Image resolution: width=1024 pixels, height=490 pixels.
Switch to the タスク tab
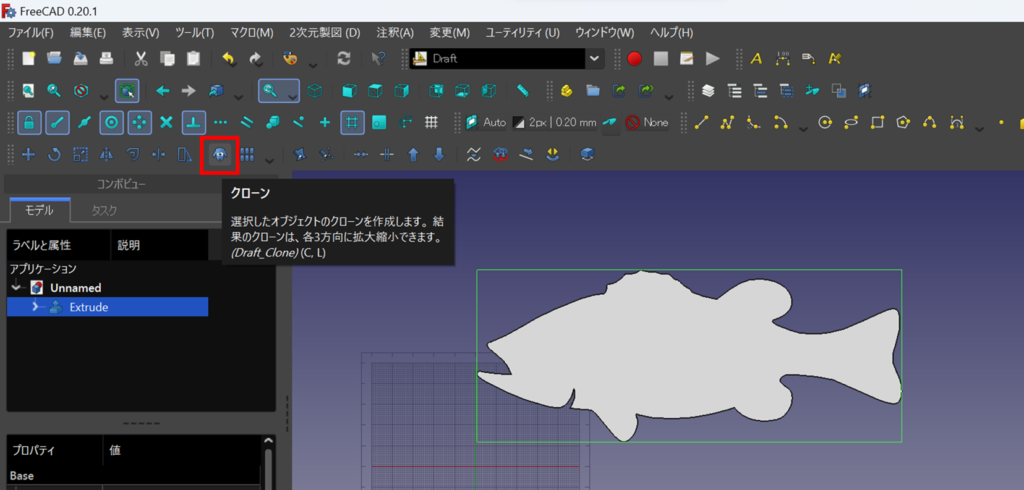coord(104,210)
